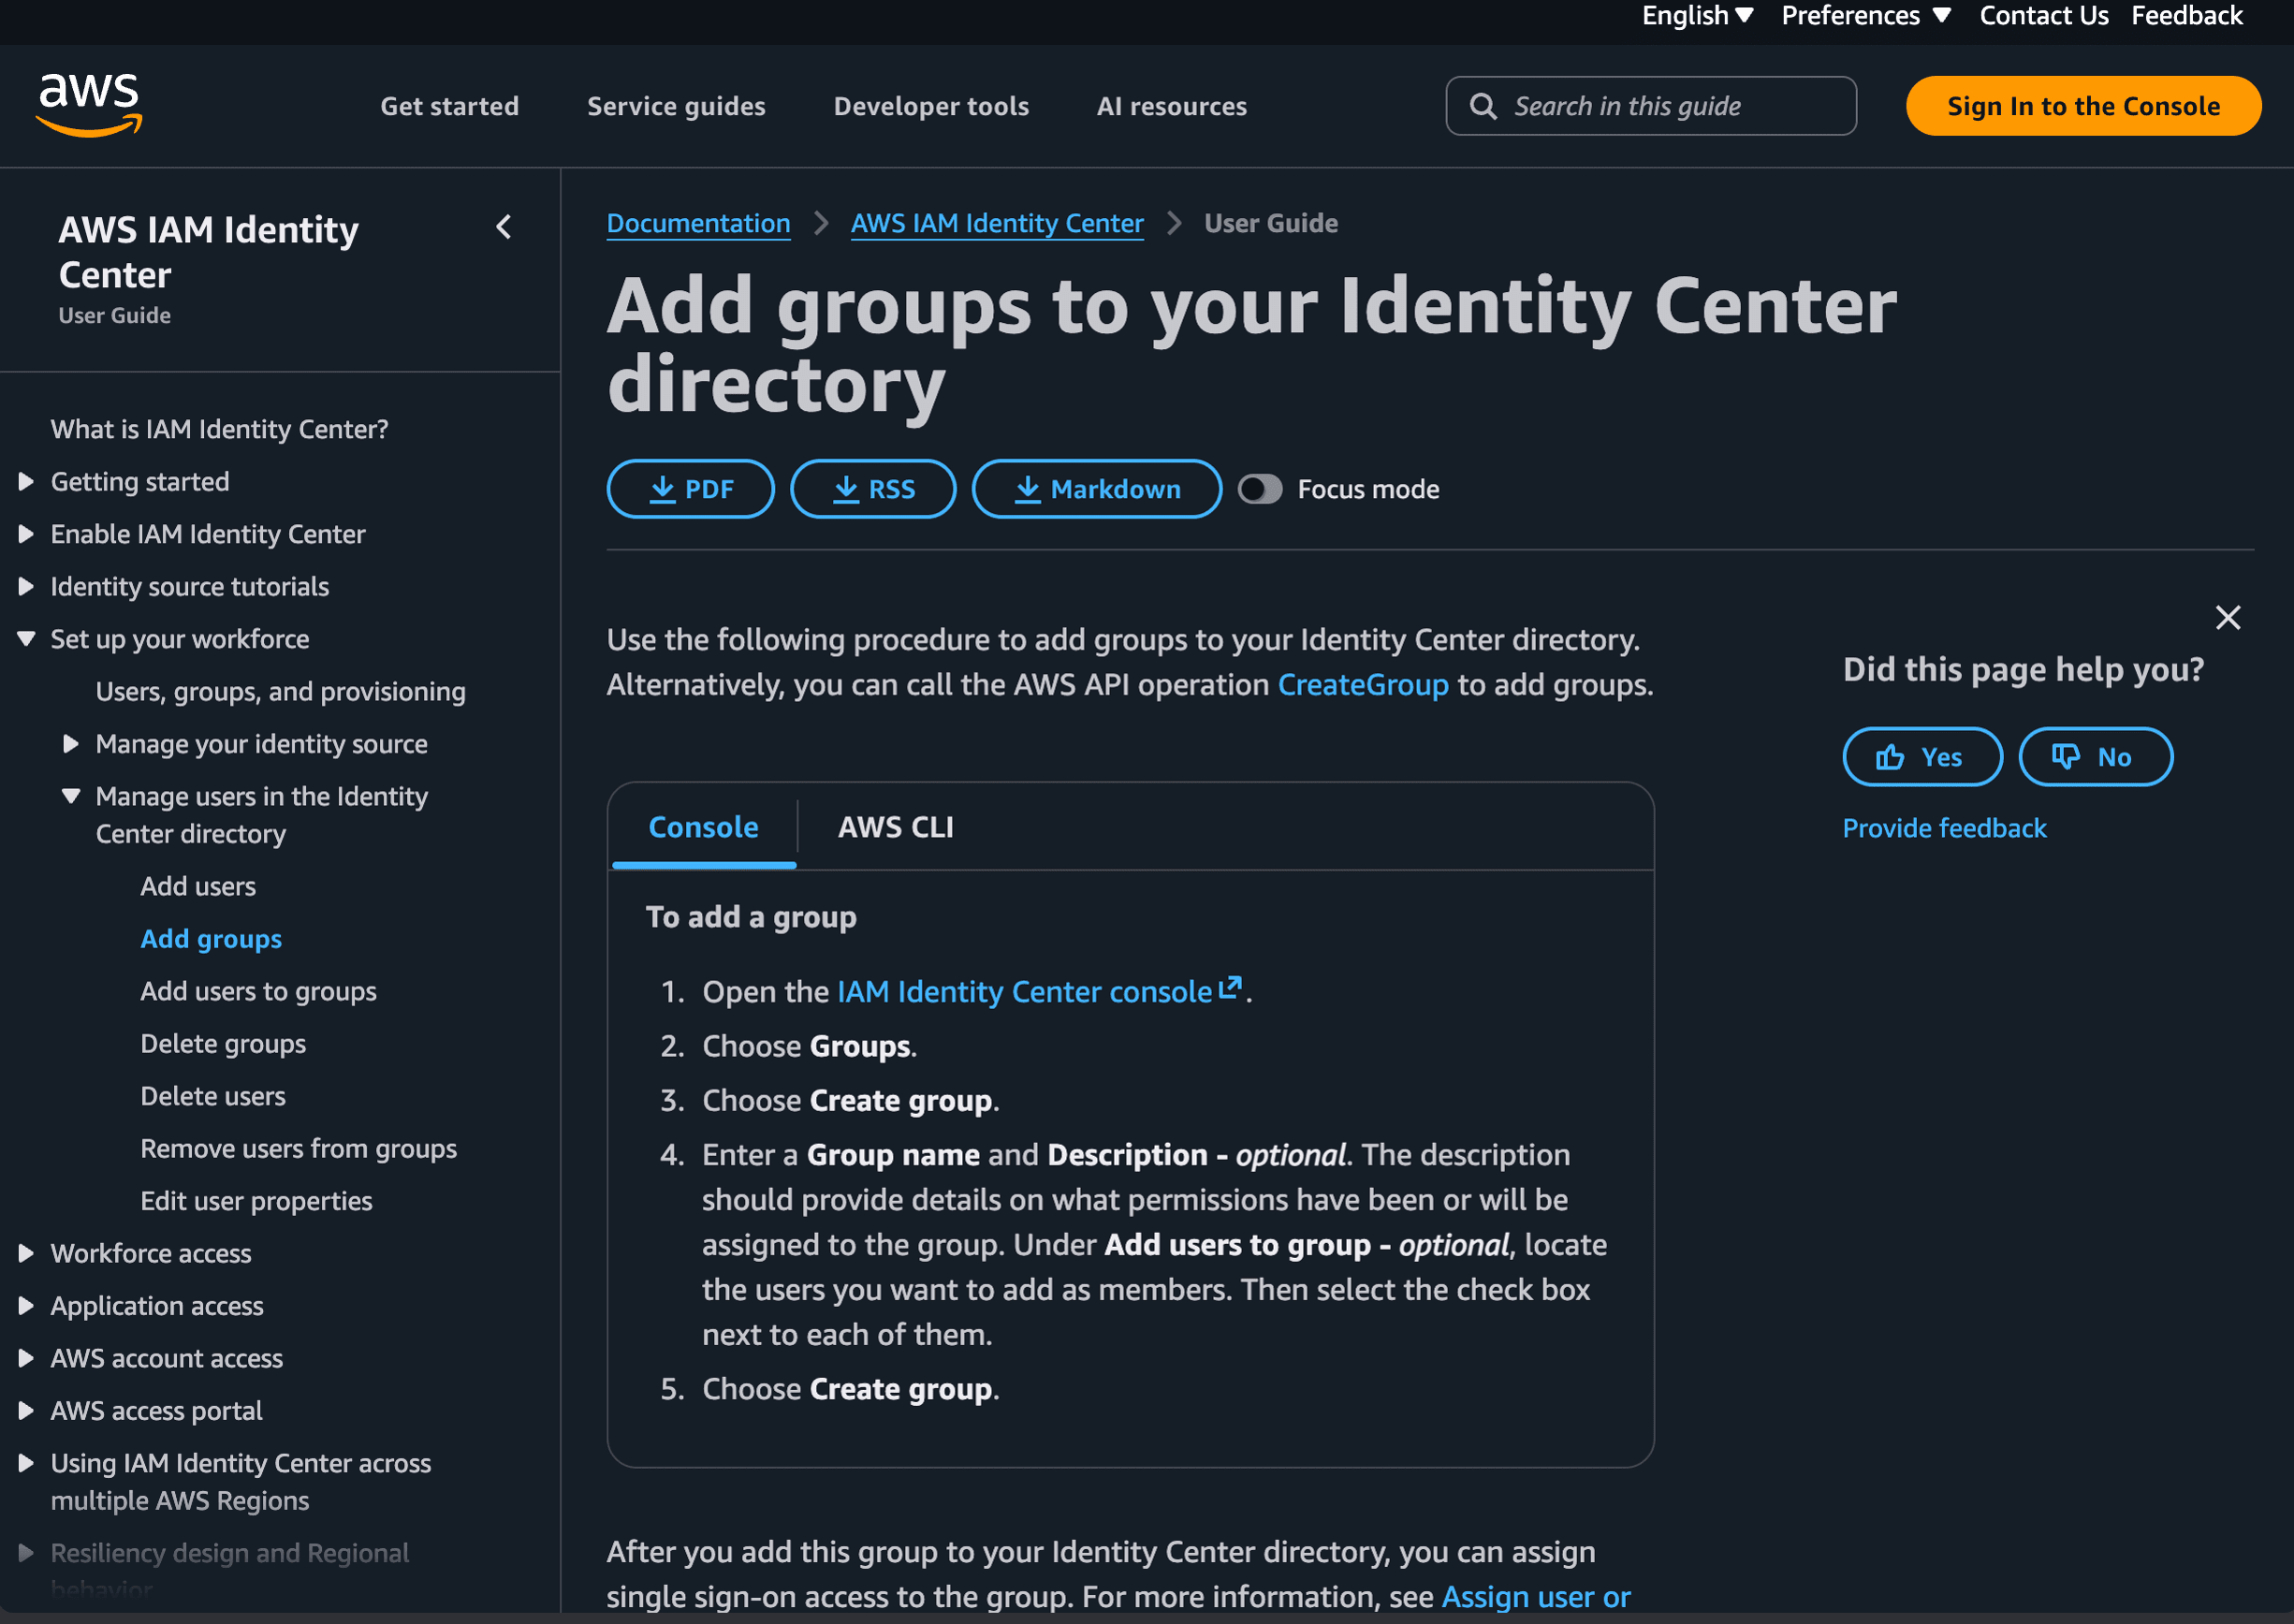Open the Add users page
The width and height of the screenshot is (2294, 1624).
[198, 887]
